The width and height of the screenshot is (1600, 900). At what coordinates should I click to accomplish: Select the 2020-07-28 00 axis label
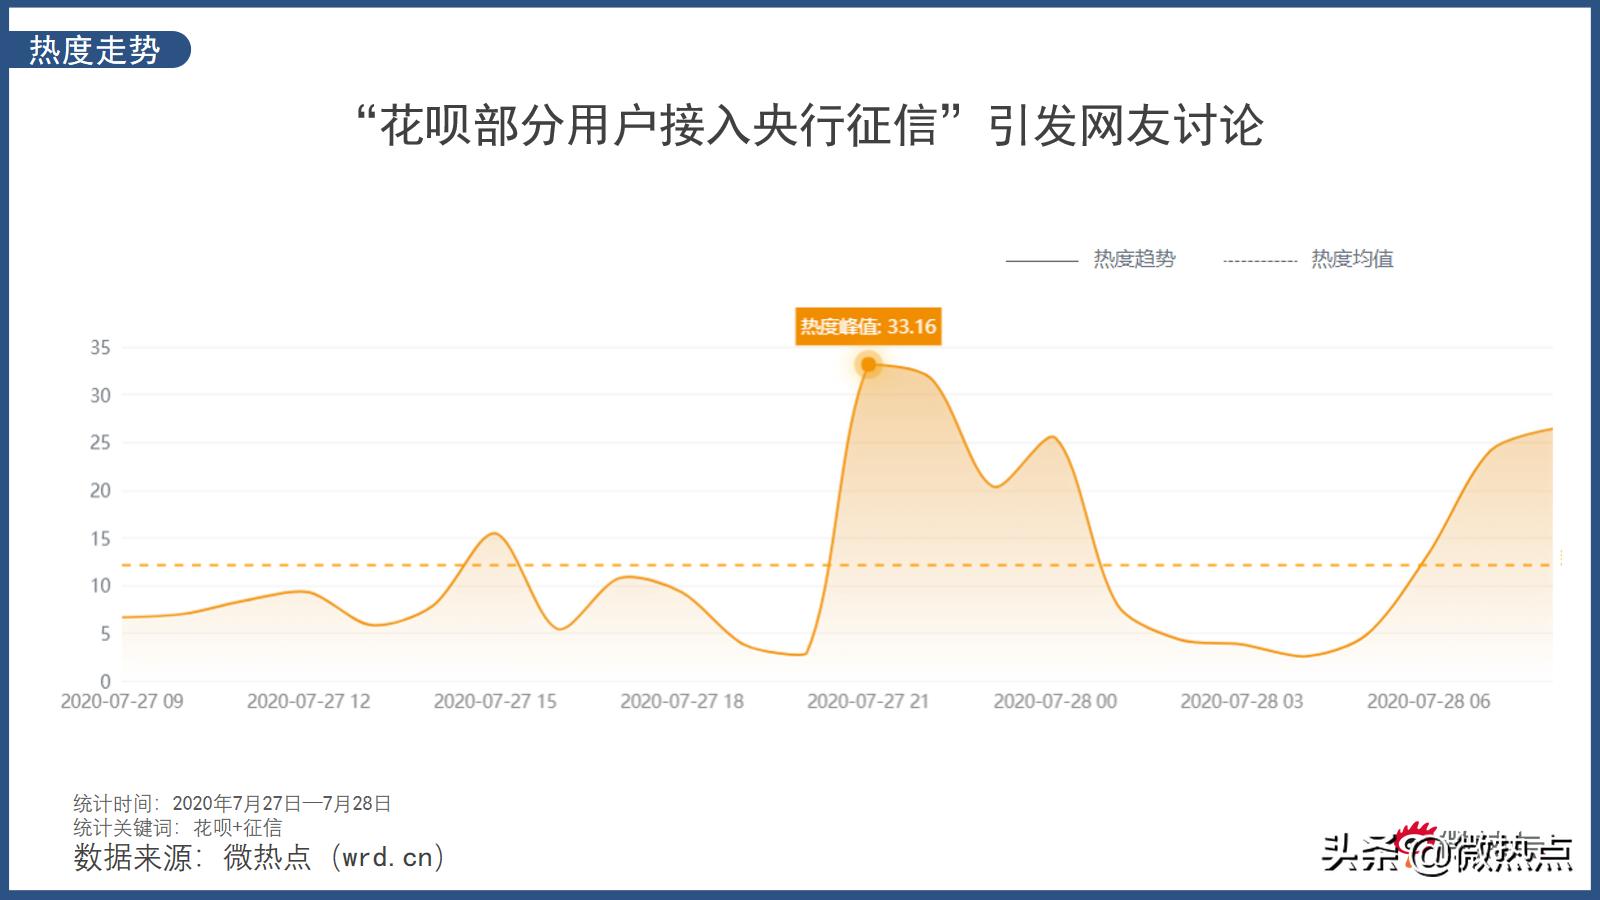pos(1055,701)
